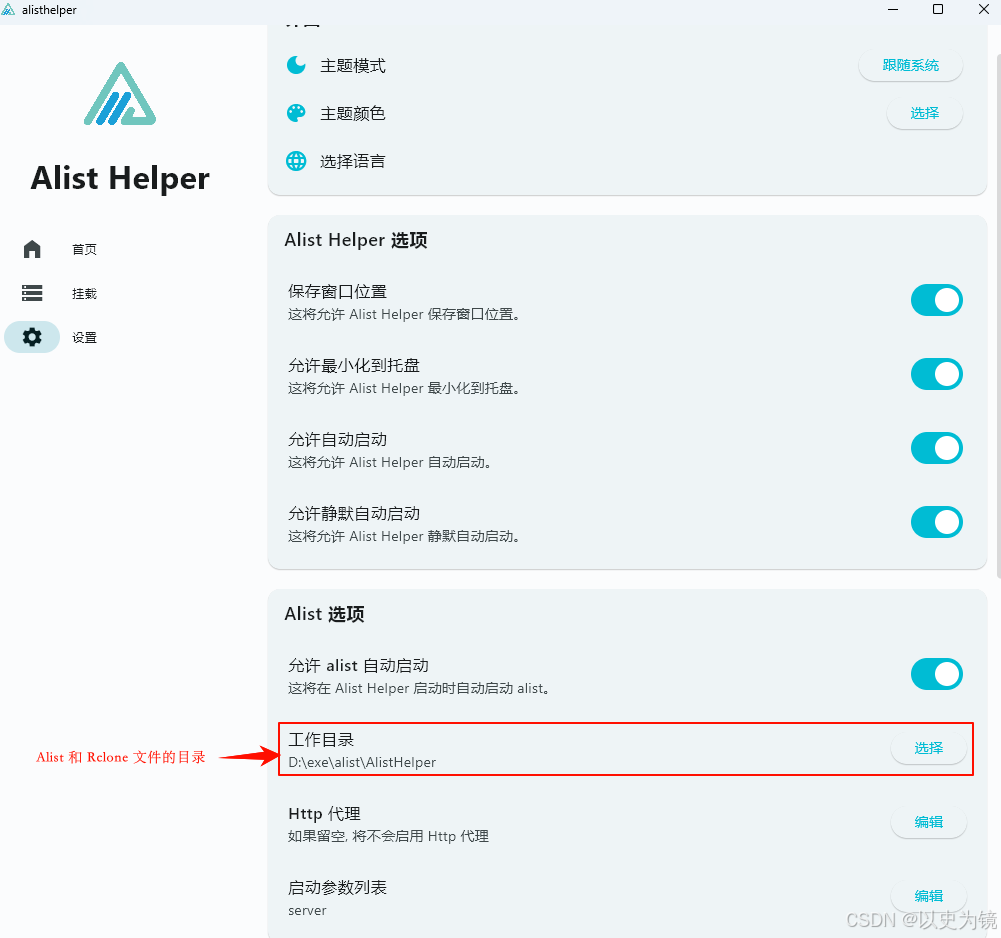Click 编辑 button for Http 代理
This screenshot has width=1001, height=938.
[x=928, y=822]
